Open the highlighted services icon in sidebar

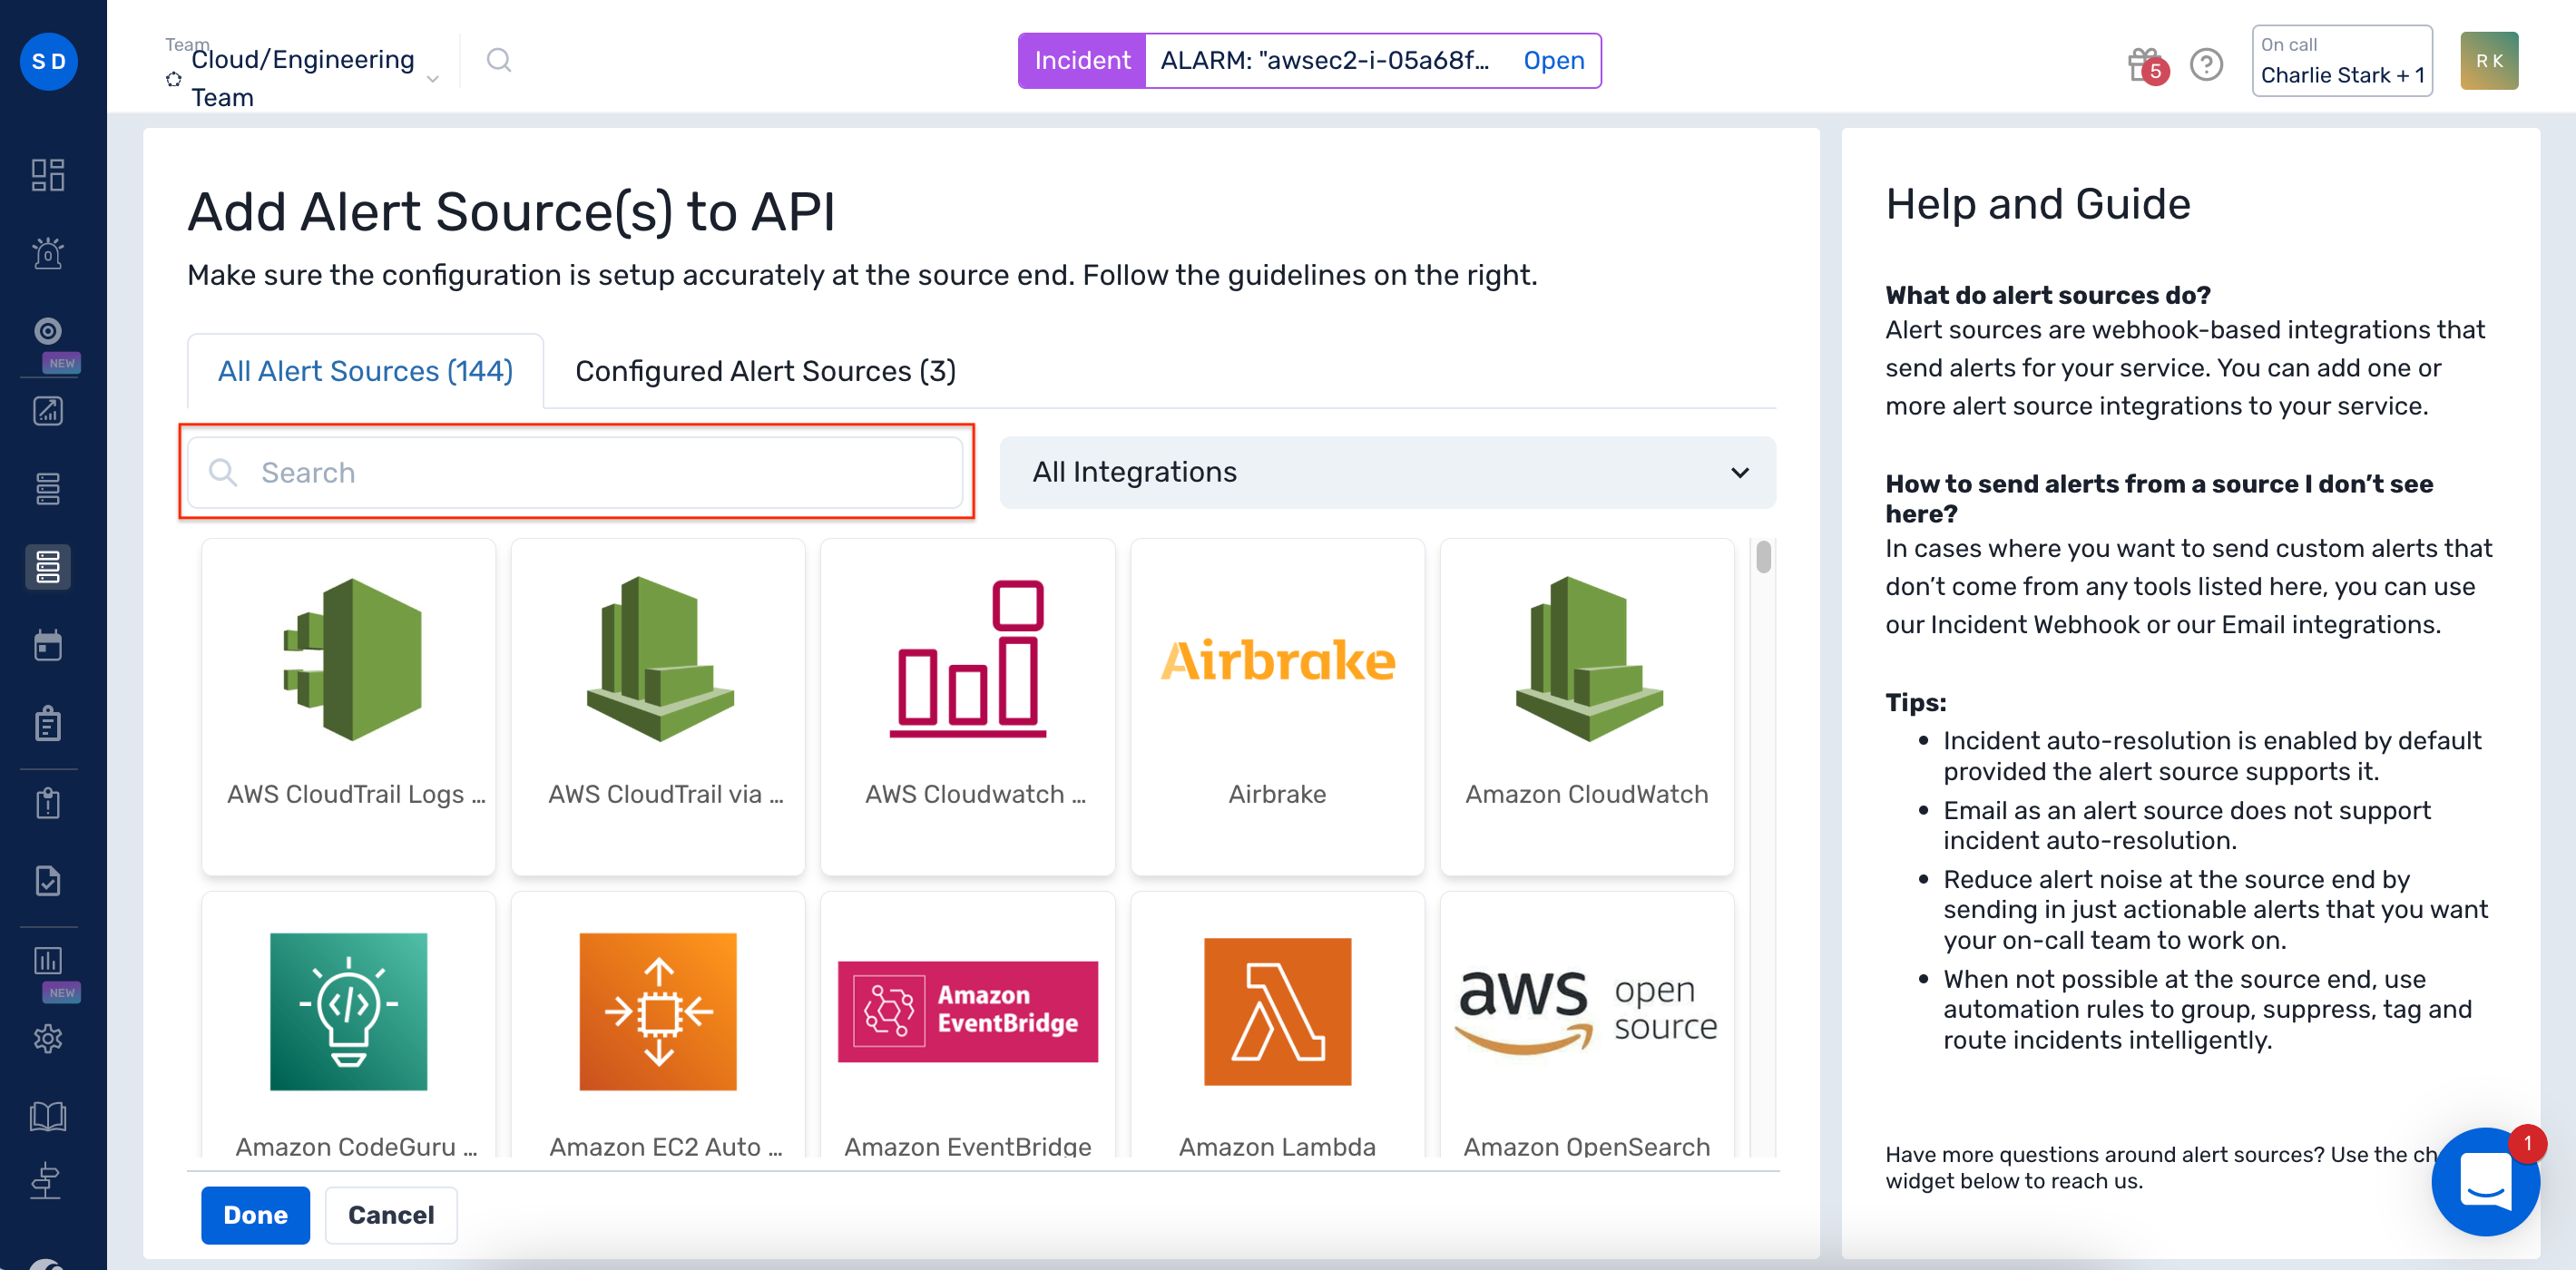click(x=48, y=567)
